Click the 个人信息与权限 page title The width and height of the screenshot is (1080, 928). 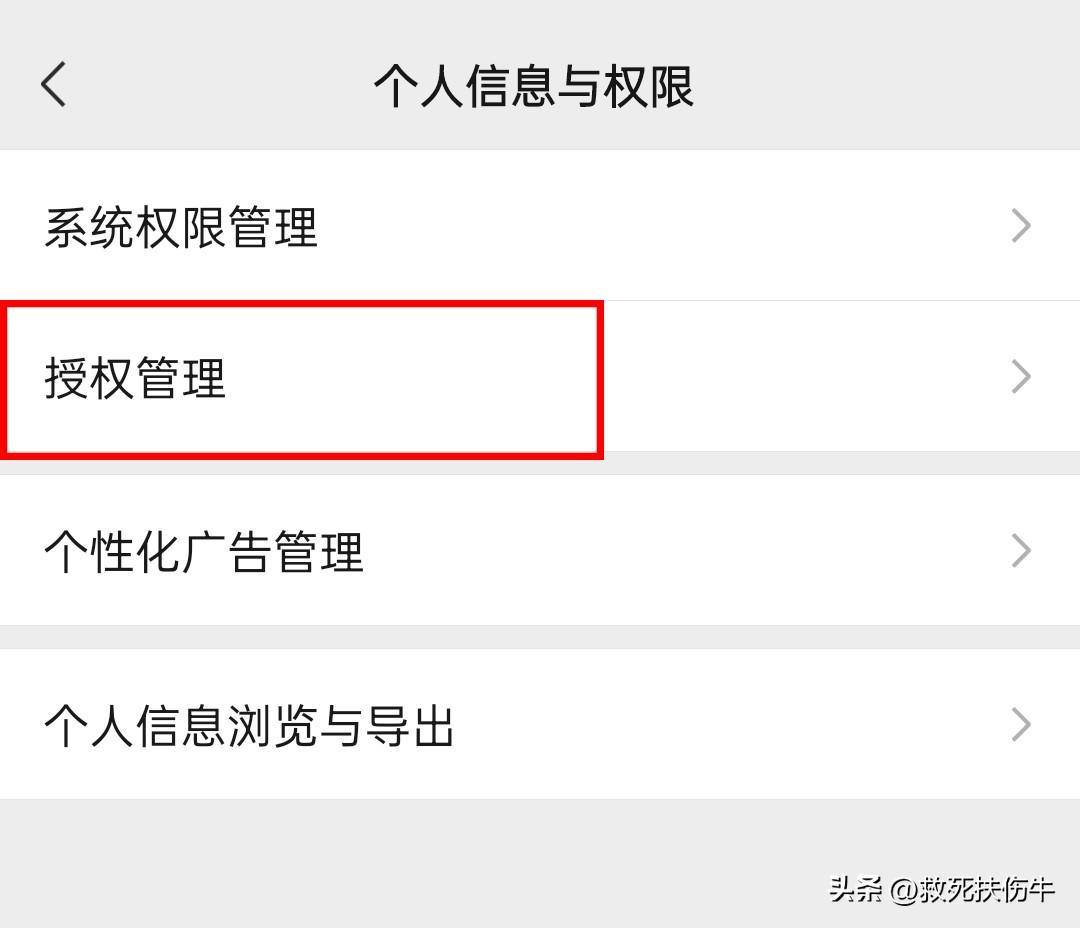[533, 86]
